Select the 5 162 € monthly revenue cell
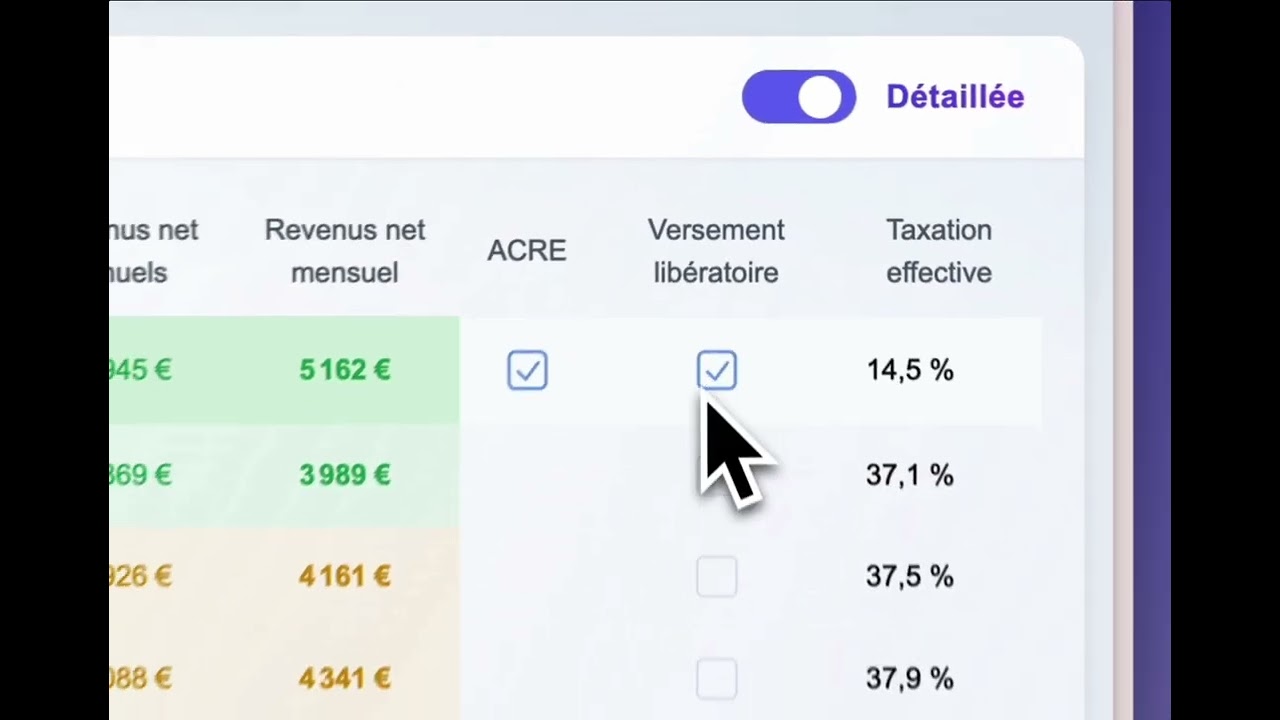1280x720 pixels. (345, 370)
